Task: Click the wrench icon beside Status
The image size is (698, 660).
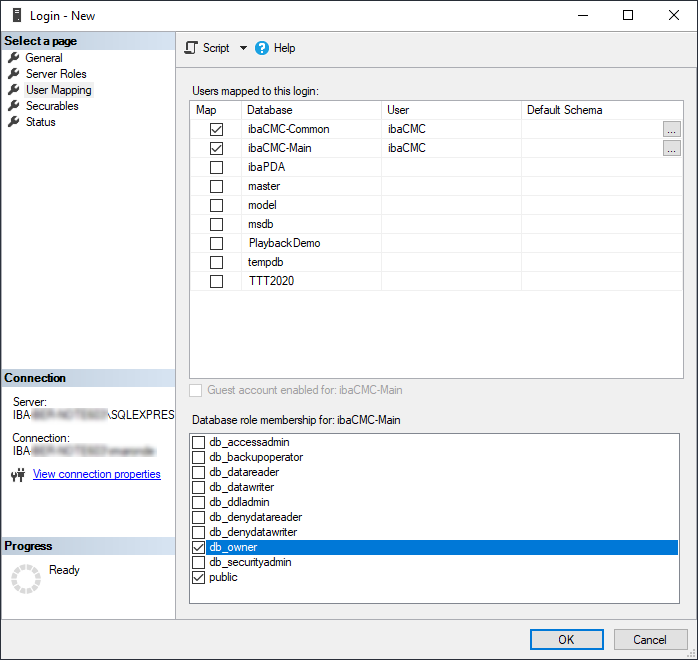Action: (x=14, y=122)
